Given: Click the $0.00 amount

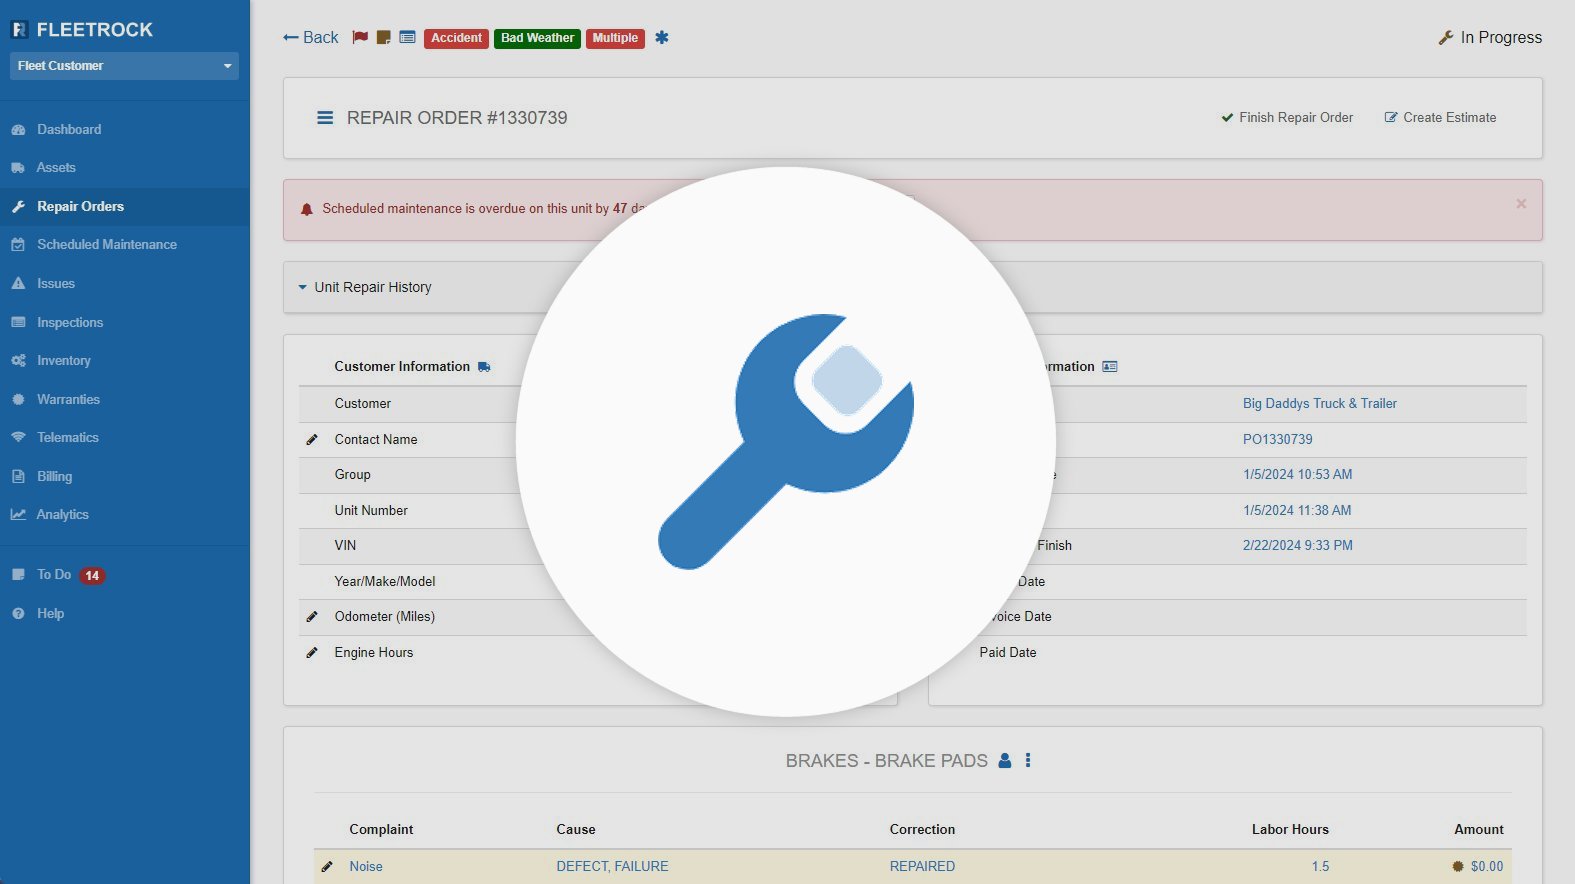Looking at the screenshot, I should point(1487,867).
